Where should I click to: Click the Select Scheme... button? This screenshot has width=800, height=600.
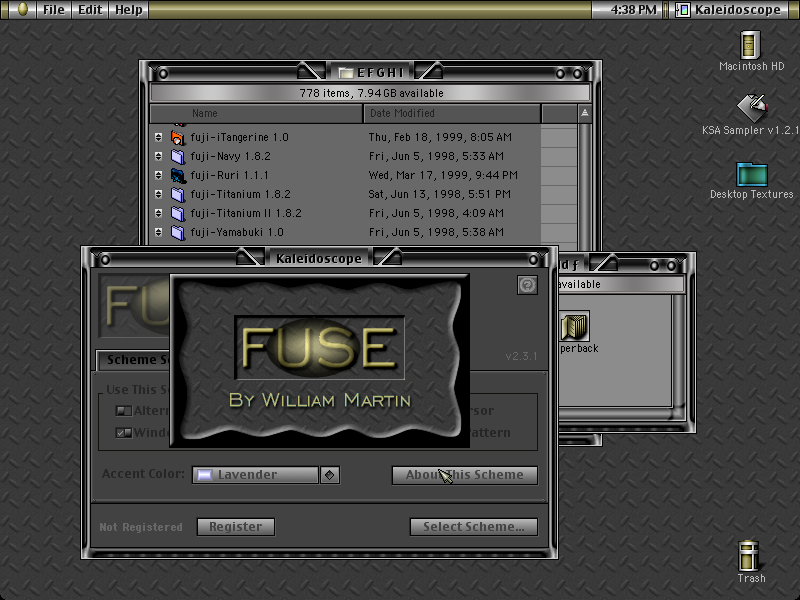coord(473,527)
